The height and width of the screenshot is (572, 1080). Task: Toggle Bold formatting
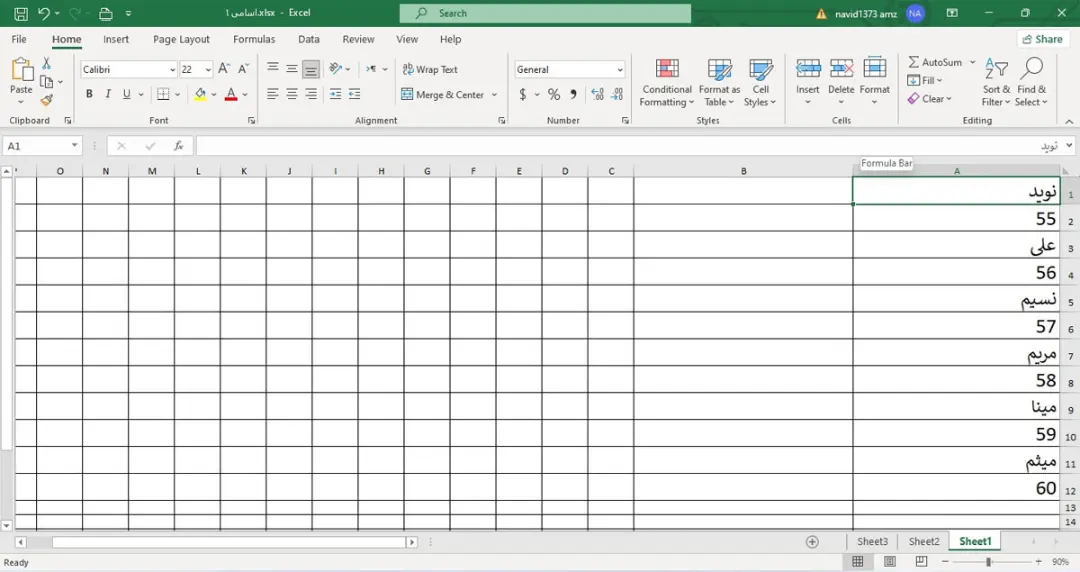89,94
